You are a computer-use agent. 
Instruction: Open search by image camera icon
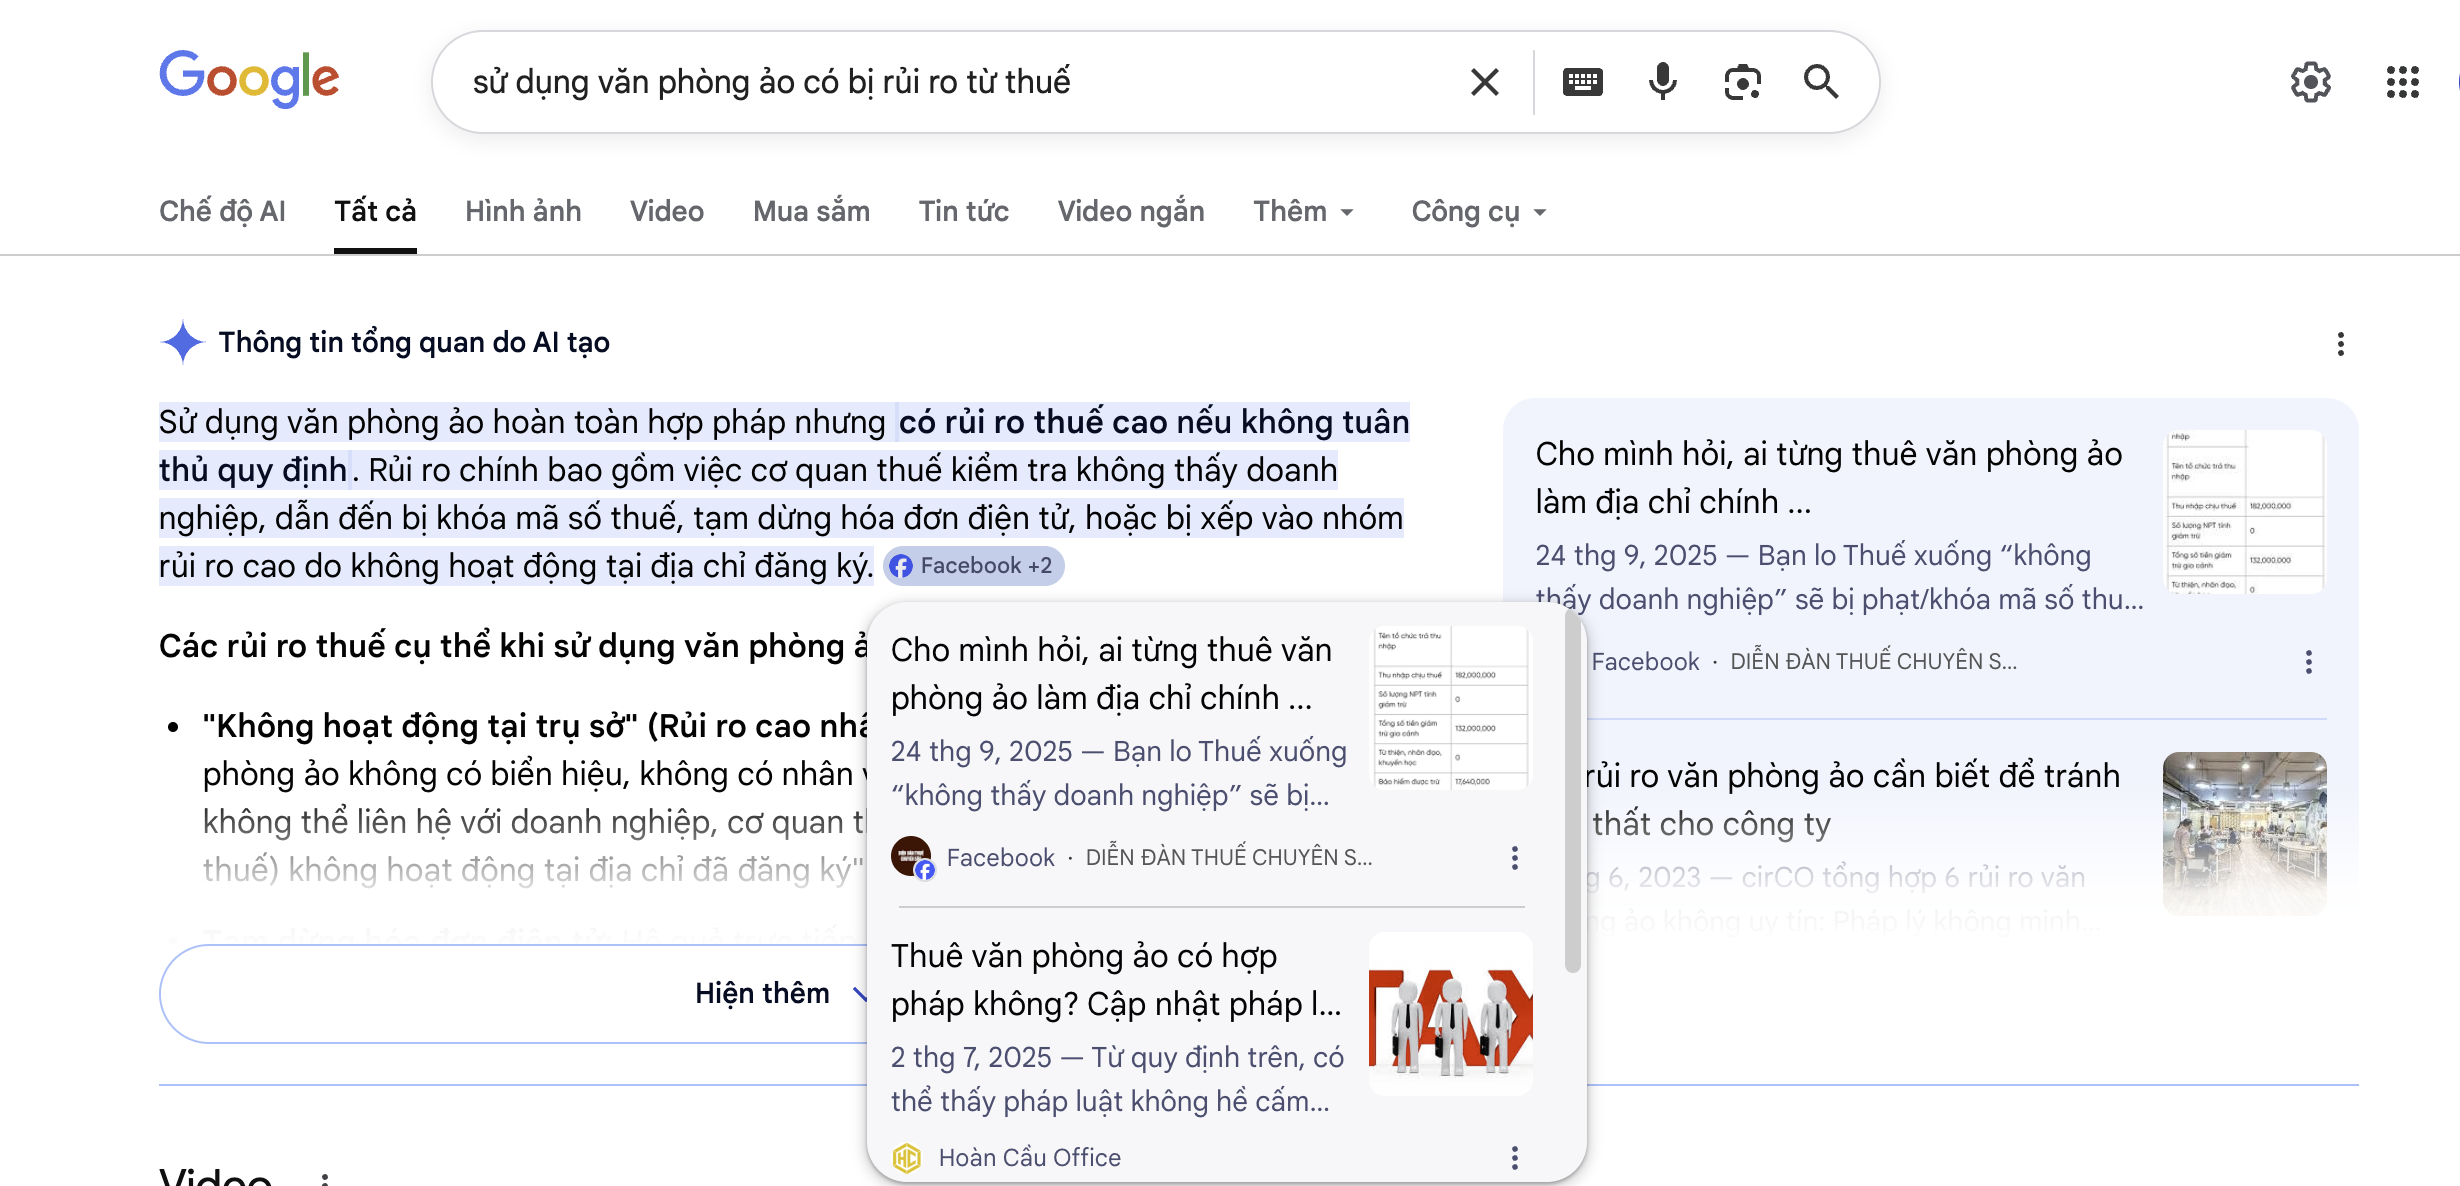click(x=1742, y=82)
